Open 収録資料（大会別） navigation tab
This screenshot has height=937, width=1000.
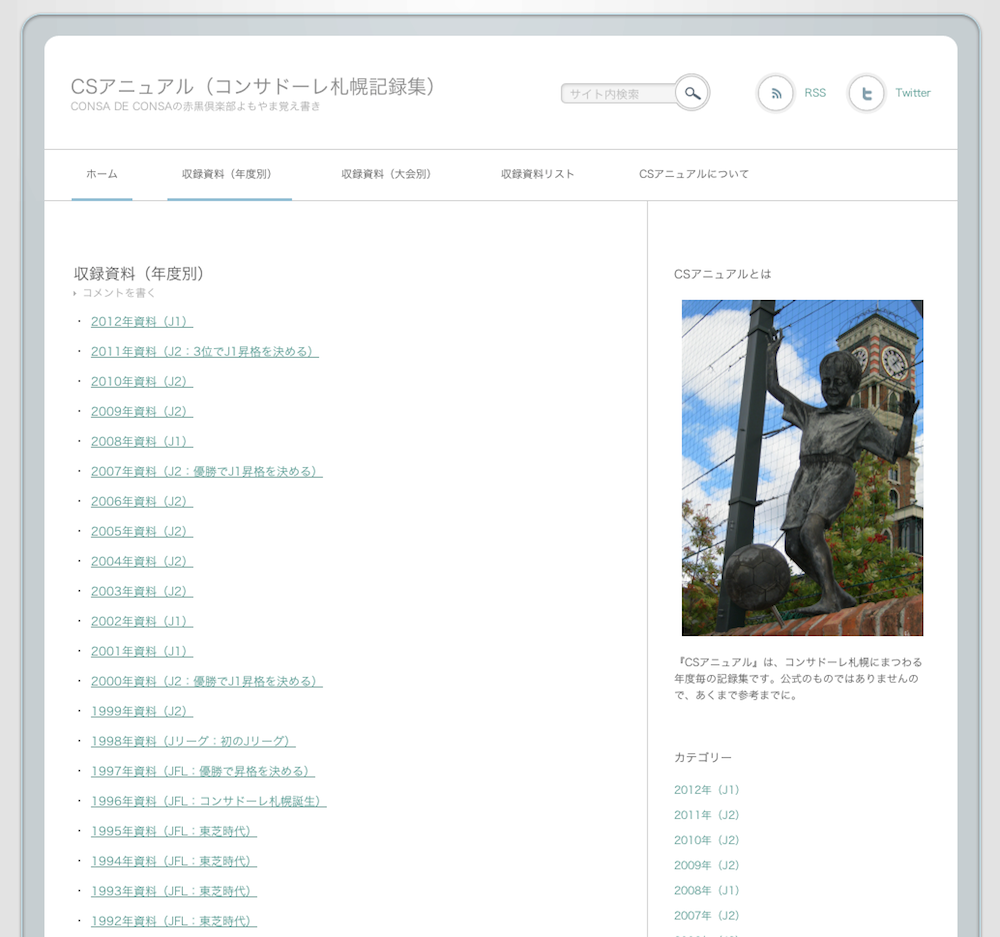point(386,174)
